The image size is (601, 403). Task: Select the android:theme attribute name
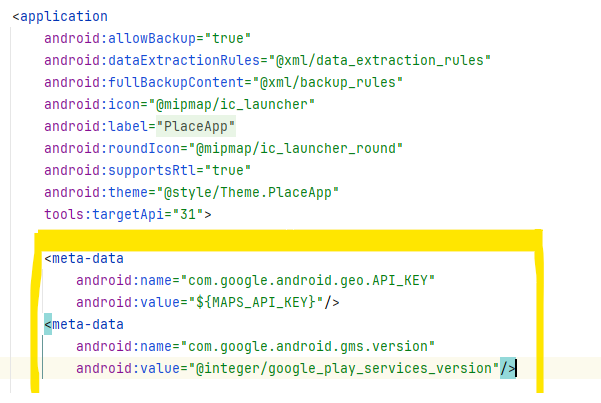pyautogui.click(x=96, y=192)
